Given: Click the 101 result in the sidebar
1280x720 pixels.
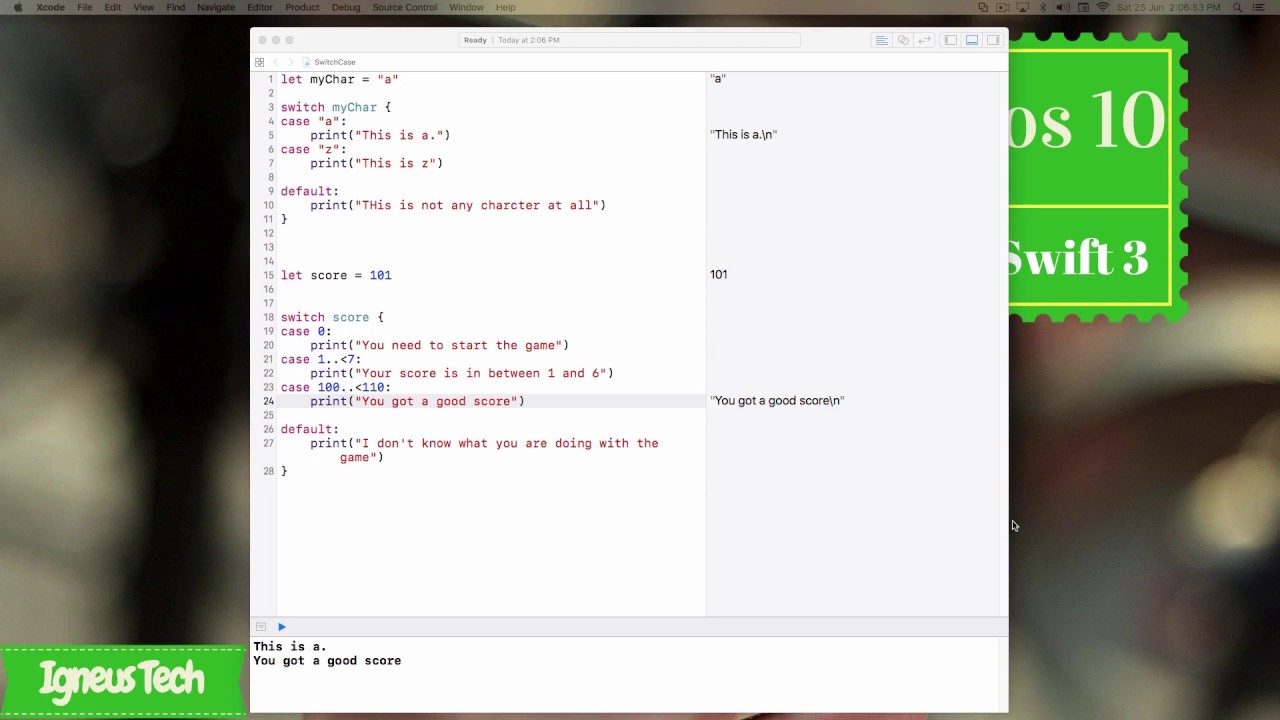Looking at the screenshot, I should 719,274.
